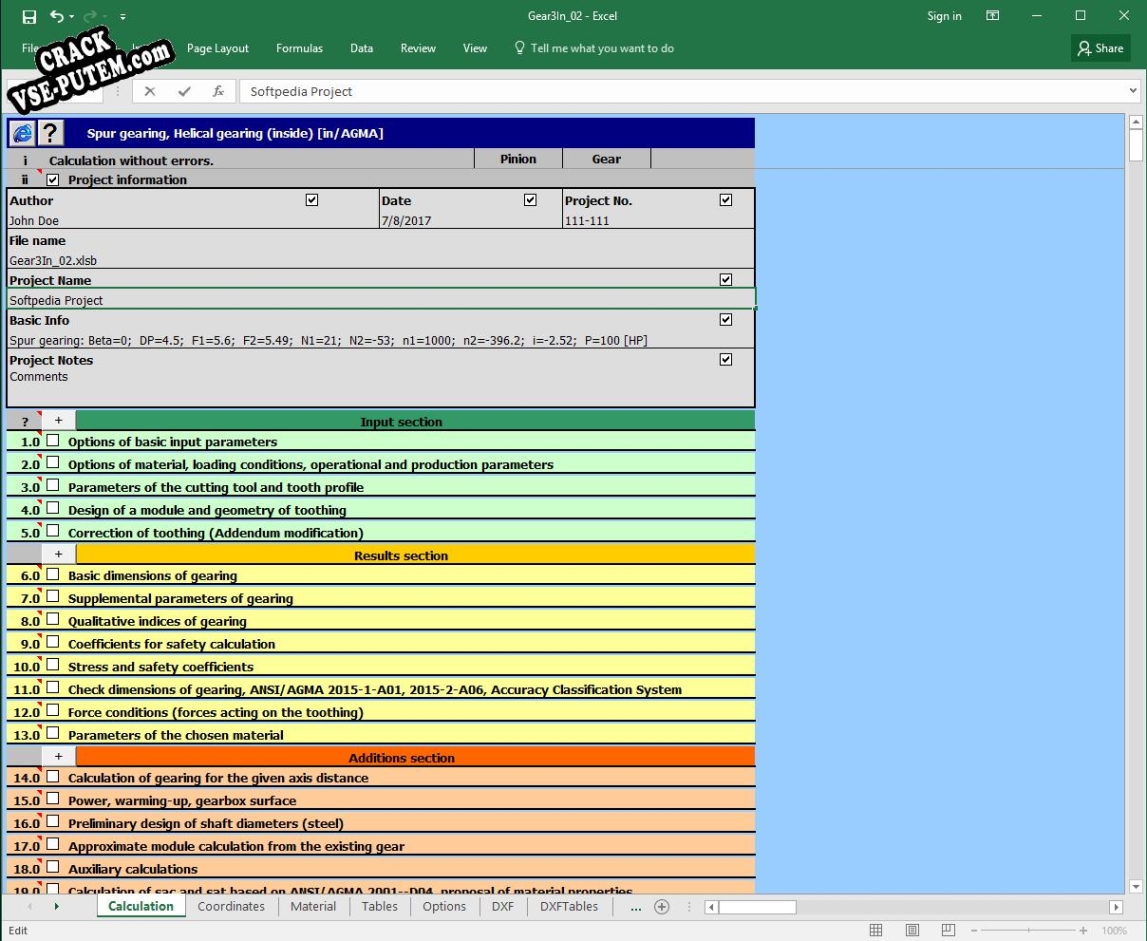Viewport: 1147px width, 941px height.
Task: Click horizontal scrollbar right arrow
Action: tap(1116, 907)
